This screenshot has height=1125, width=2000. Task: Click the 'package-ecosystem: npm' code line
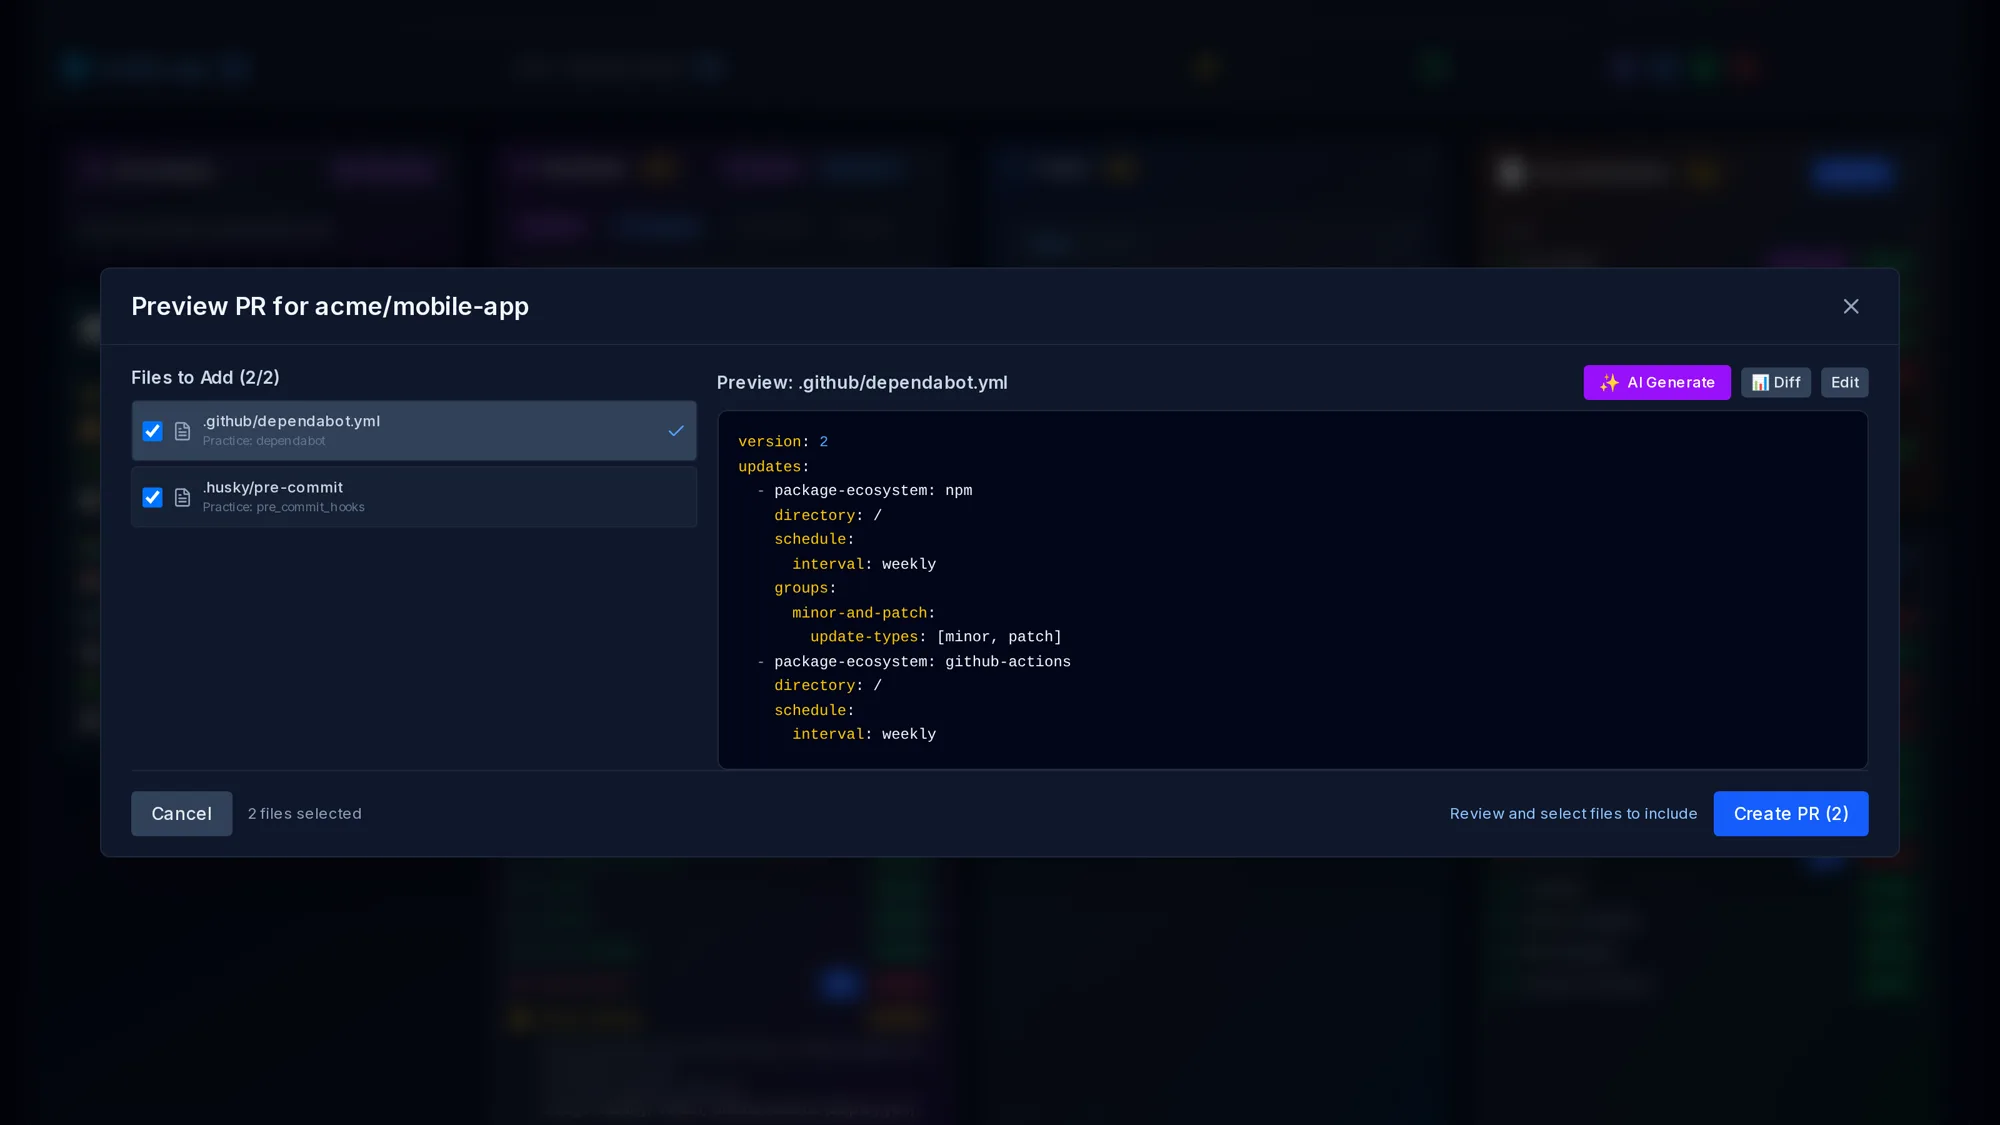tap(865, 490)
